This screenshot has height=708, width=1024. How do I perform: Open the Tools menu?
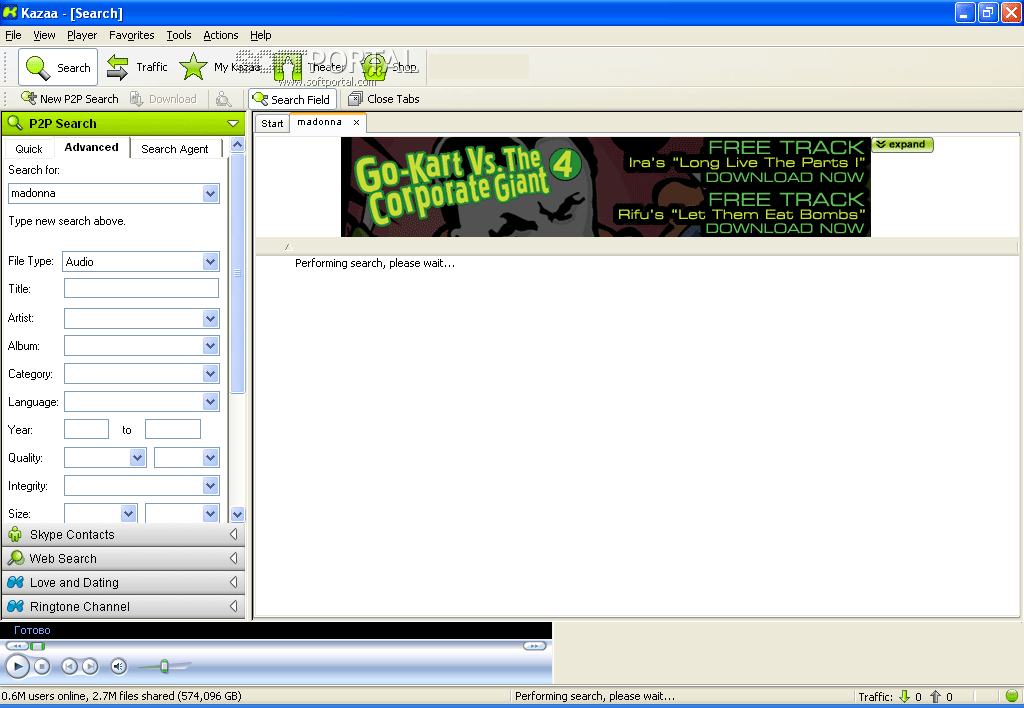point(178,35)
